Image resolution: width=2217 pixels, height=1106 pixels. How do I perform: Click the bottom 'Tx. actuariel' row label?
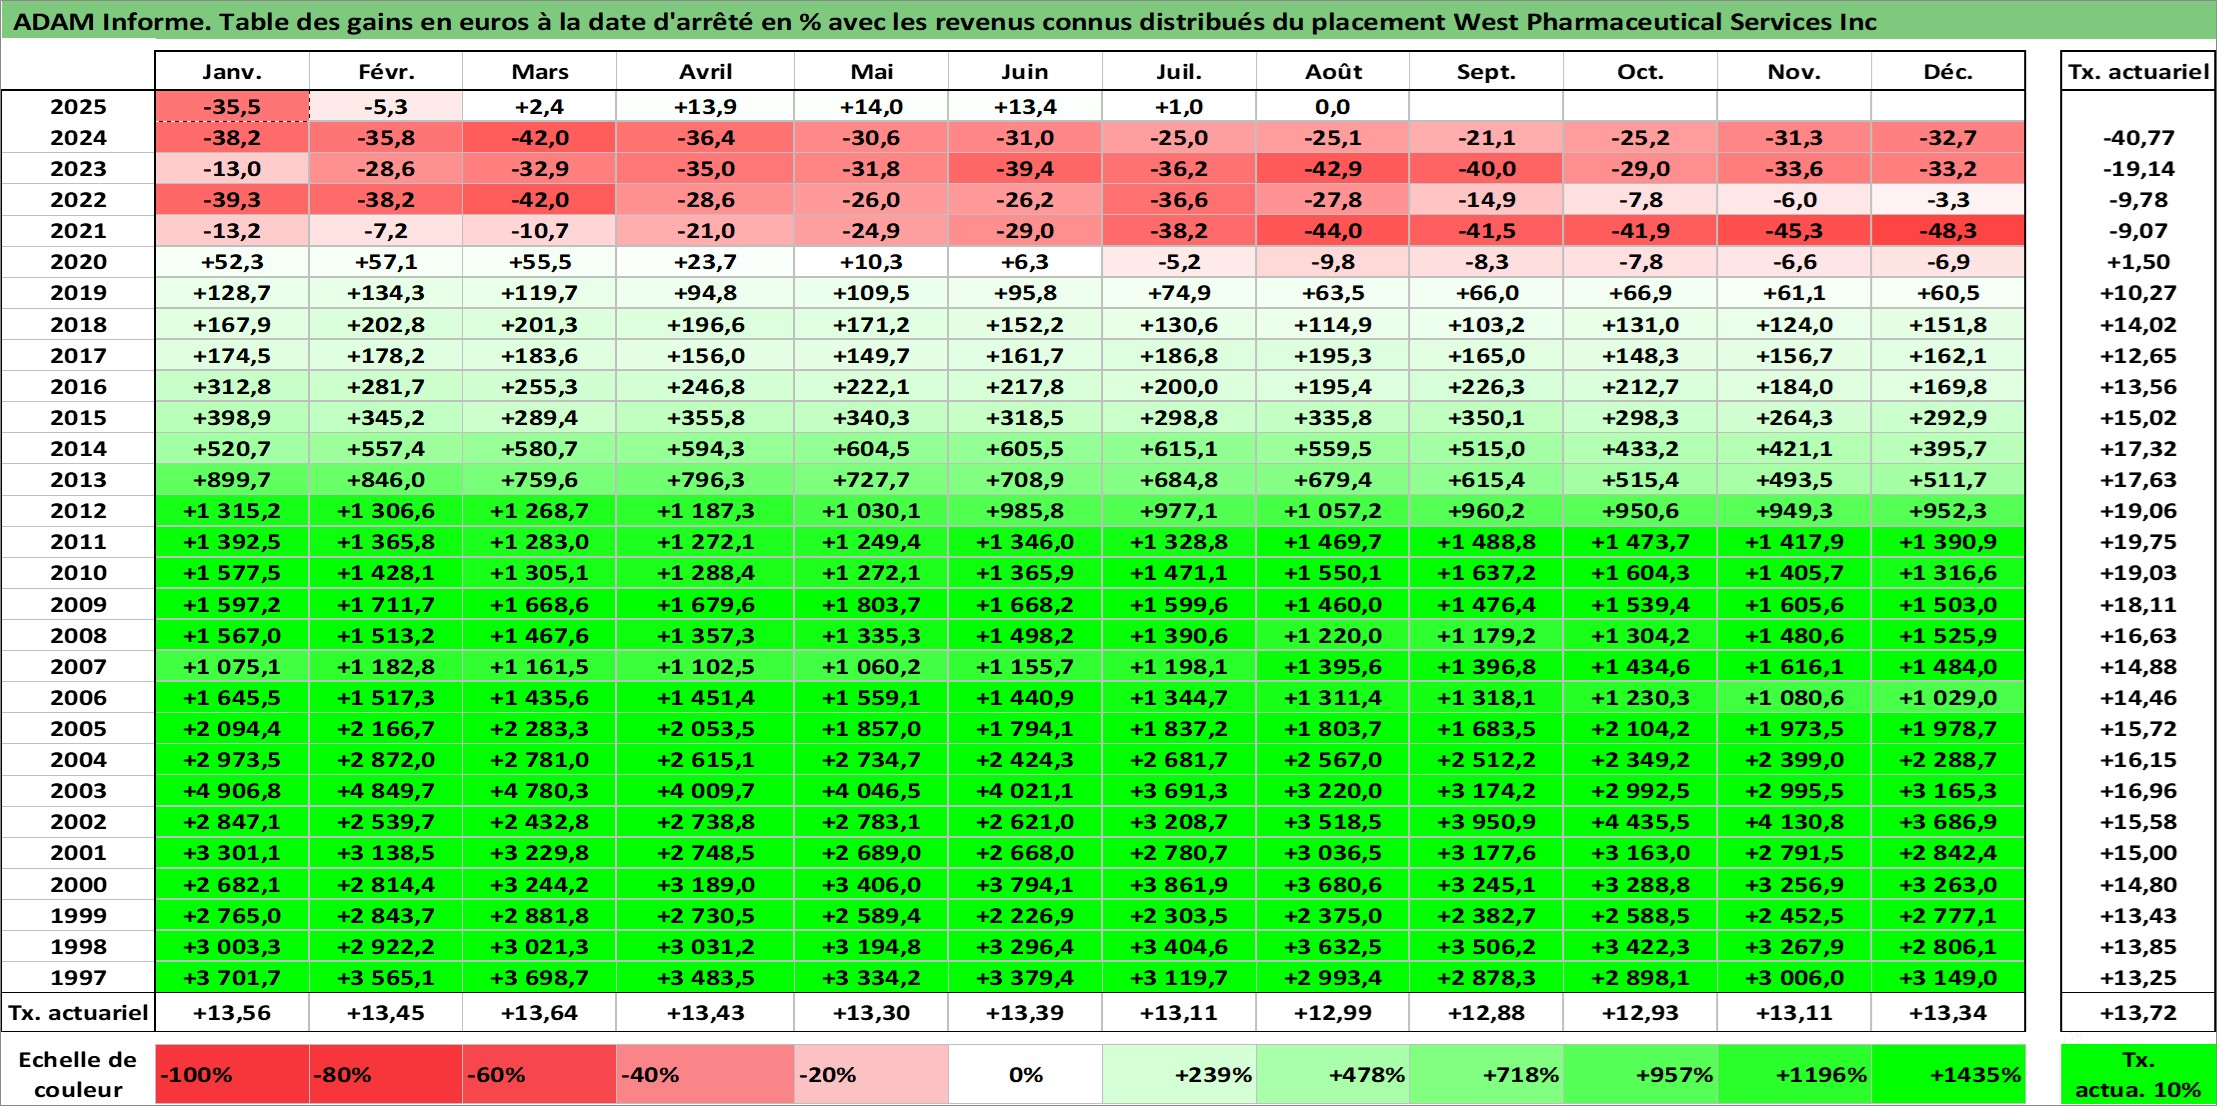pyautogui.click(x=78, y=1013)
